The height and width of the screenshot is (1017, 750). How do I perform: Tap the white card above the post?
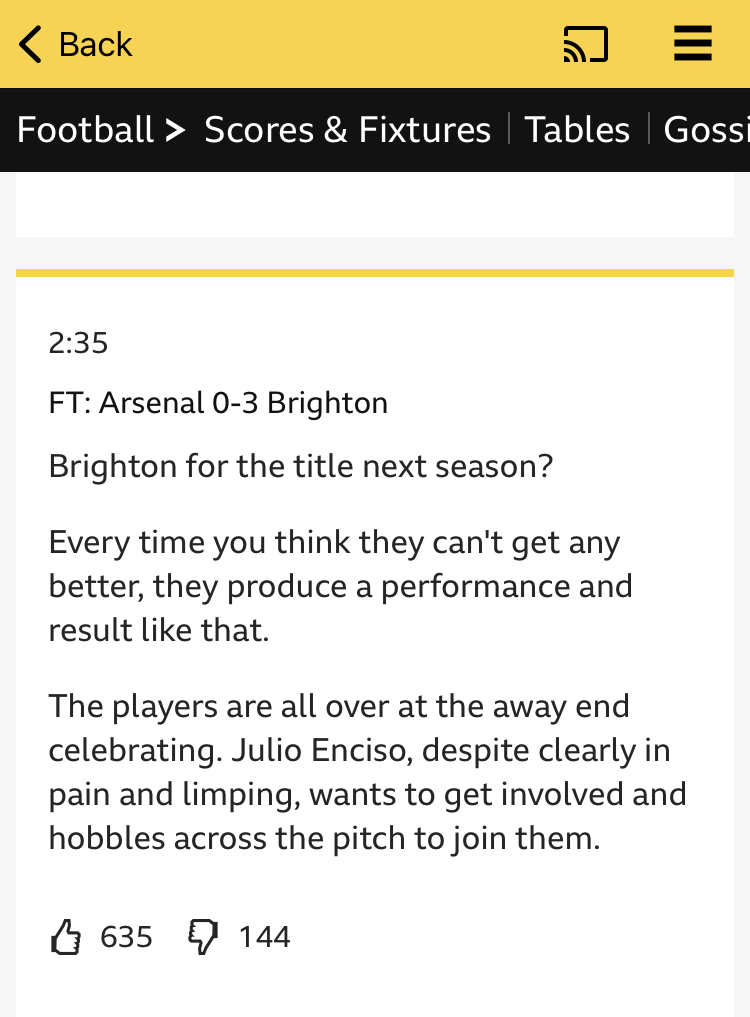pos(375,204)
